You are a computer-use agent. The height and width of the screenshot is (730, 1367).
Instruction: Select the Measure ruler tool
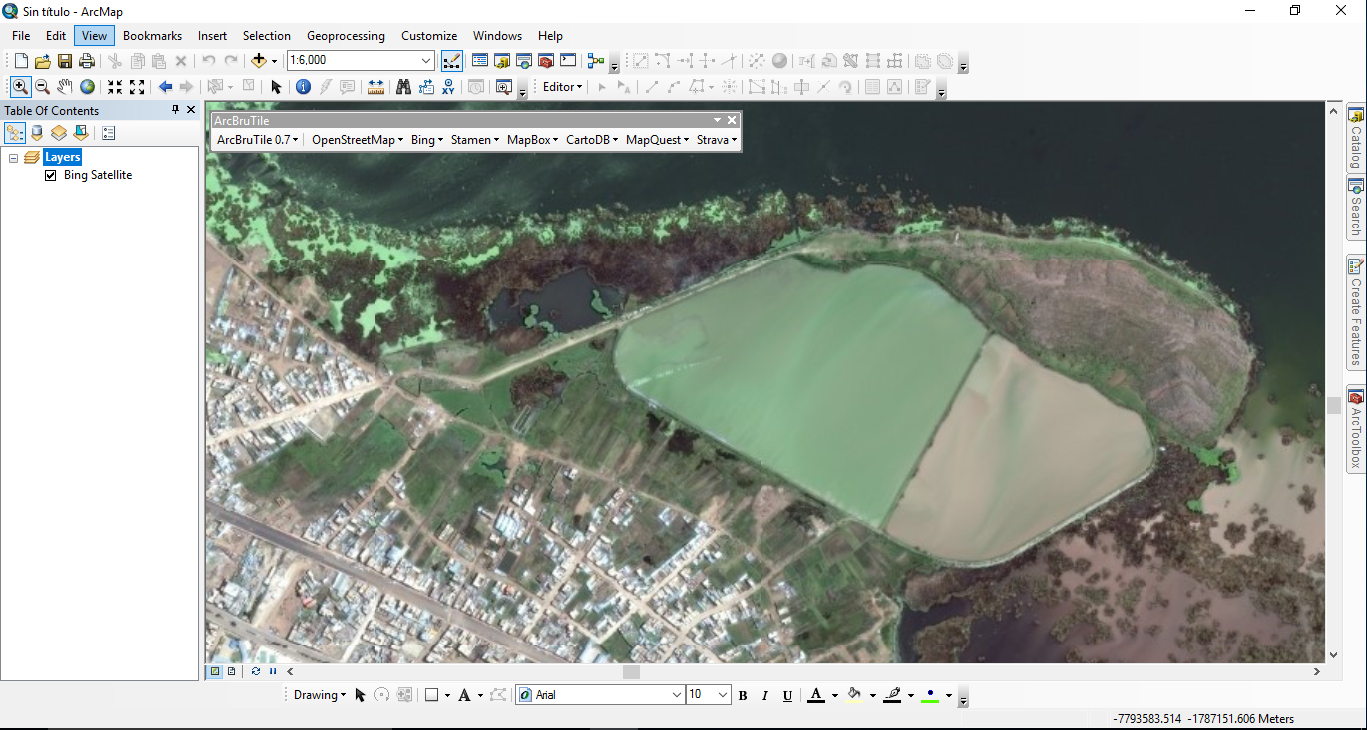(x=376, y=87)
